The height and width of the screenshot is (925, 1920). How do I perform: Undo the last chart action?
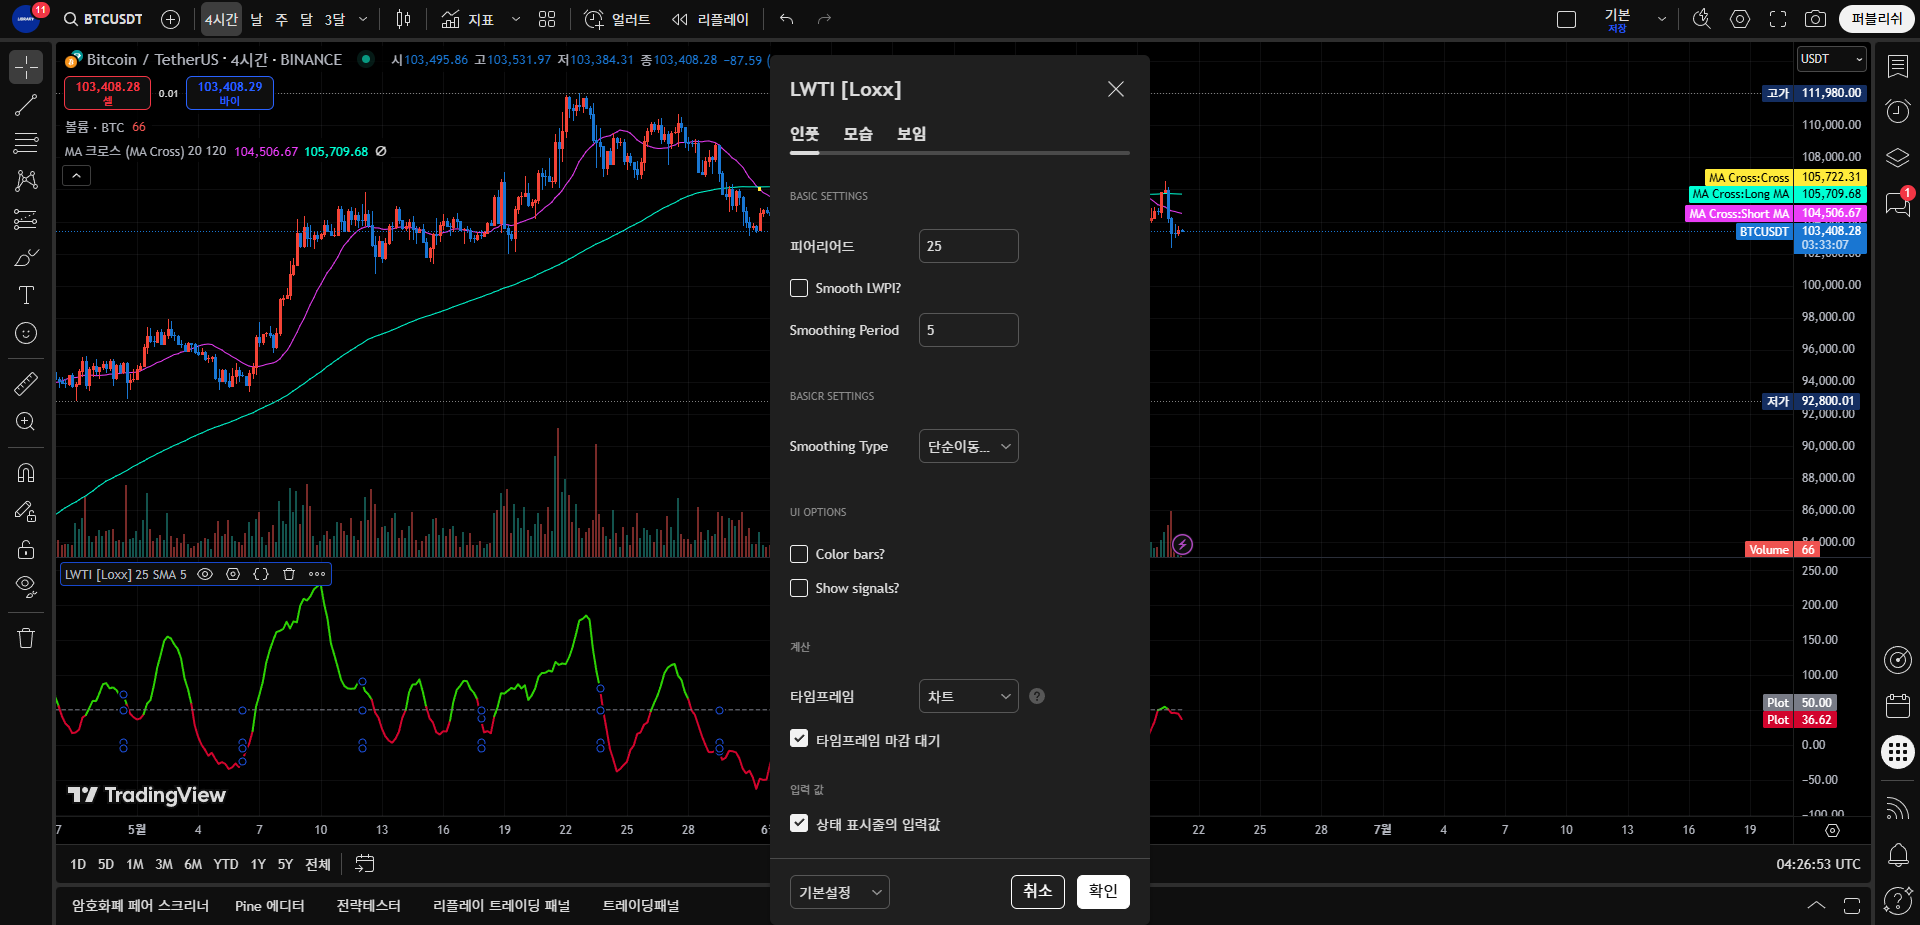[787, 19]
